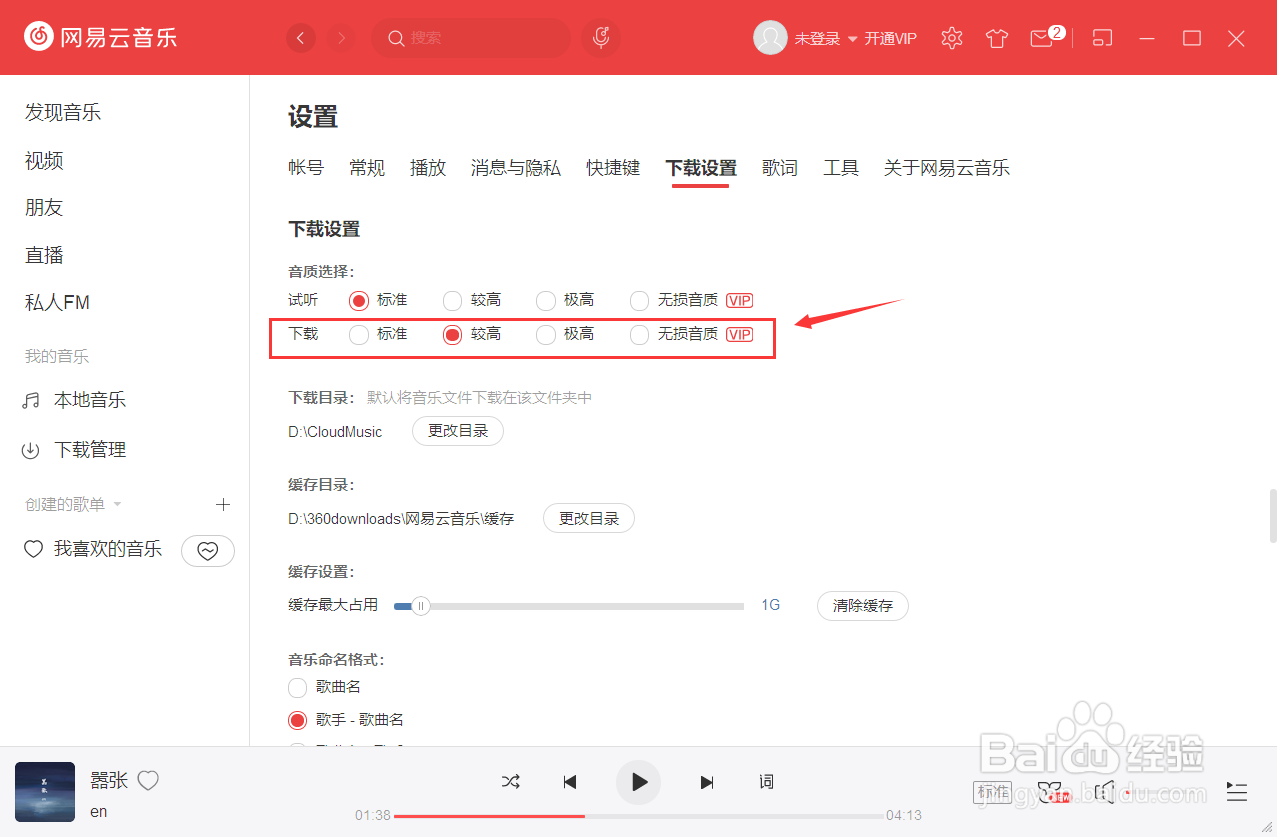Click the 下载管理 download icon

pyautogui.click(x=31, y=451)
